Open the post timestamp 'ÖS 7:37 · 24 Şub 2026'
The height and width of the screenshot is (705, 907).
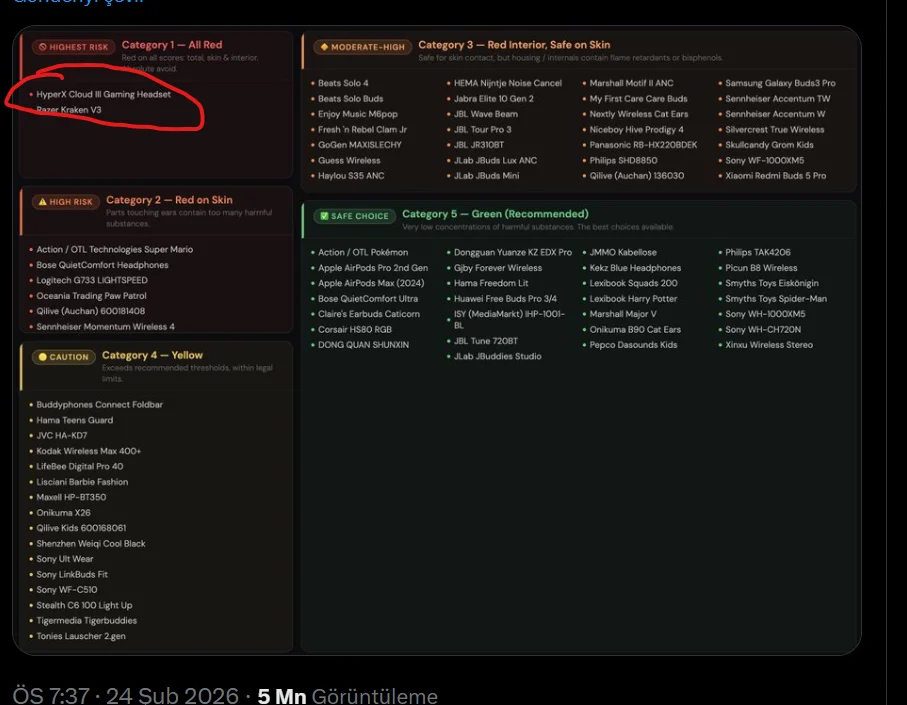[126, 695]
